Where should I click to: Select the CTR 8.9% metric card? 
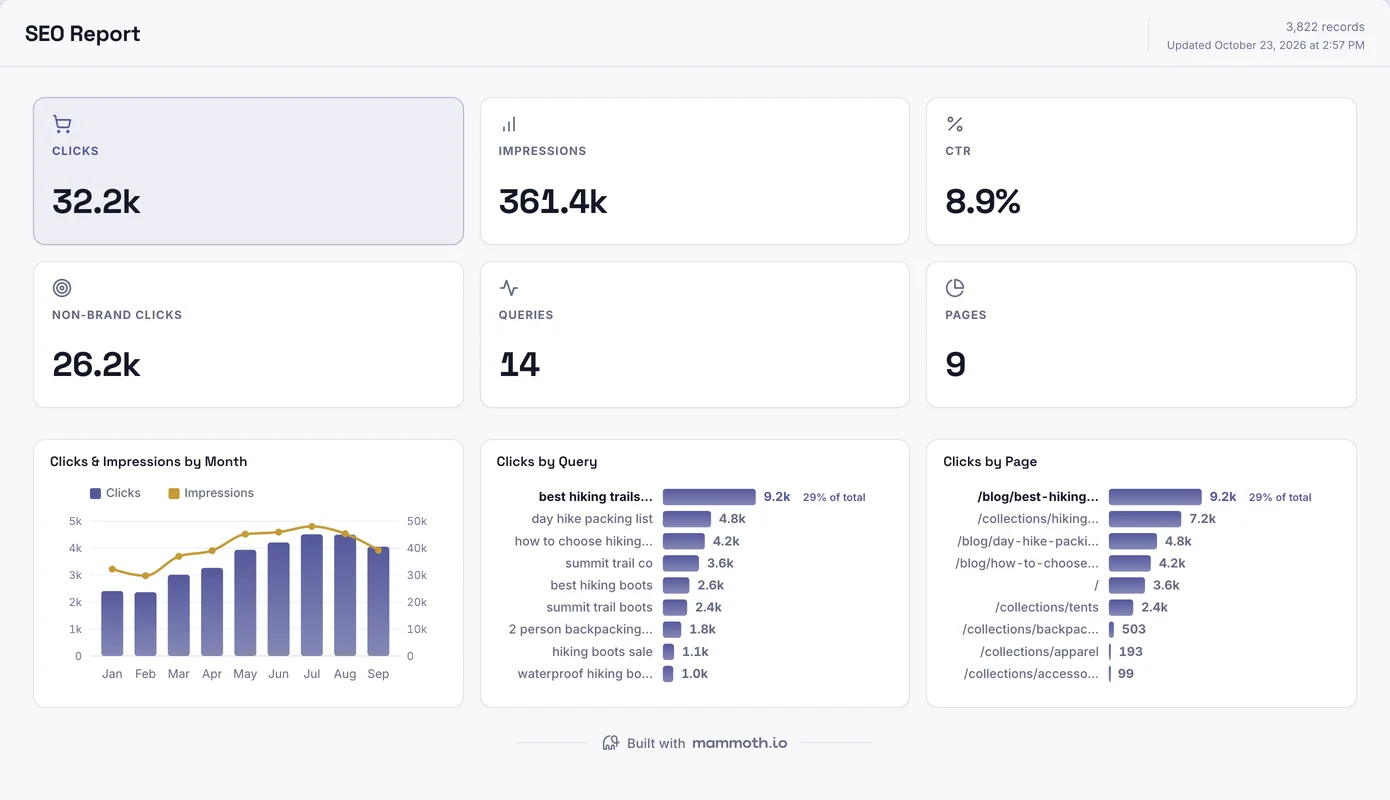tap(1141, 171)
